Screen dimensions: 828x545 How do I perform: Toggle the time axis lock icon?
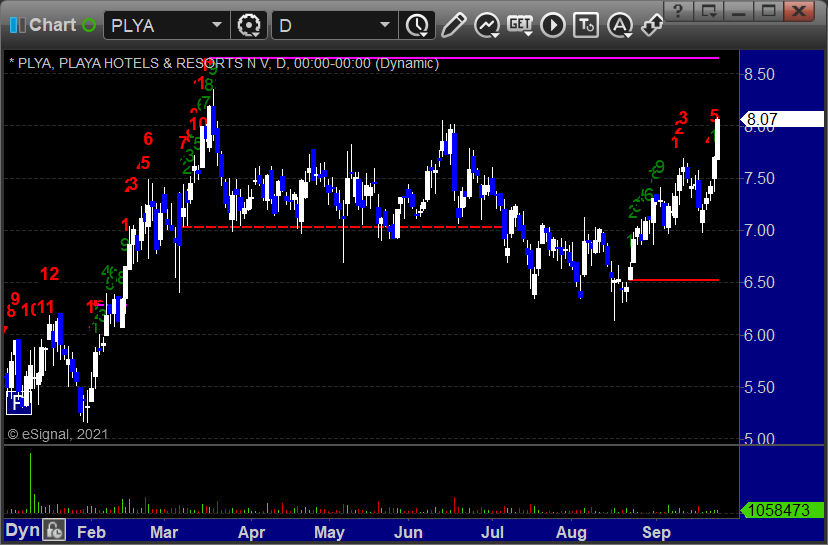coord(54,530)
